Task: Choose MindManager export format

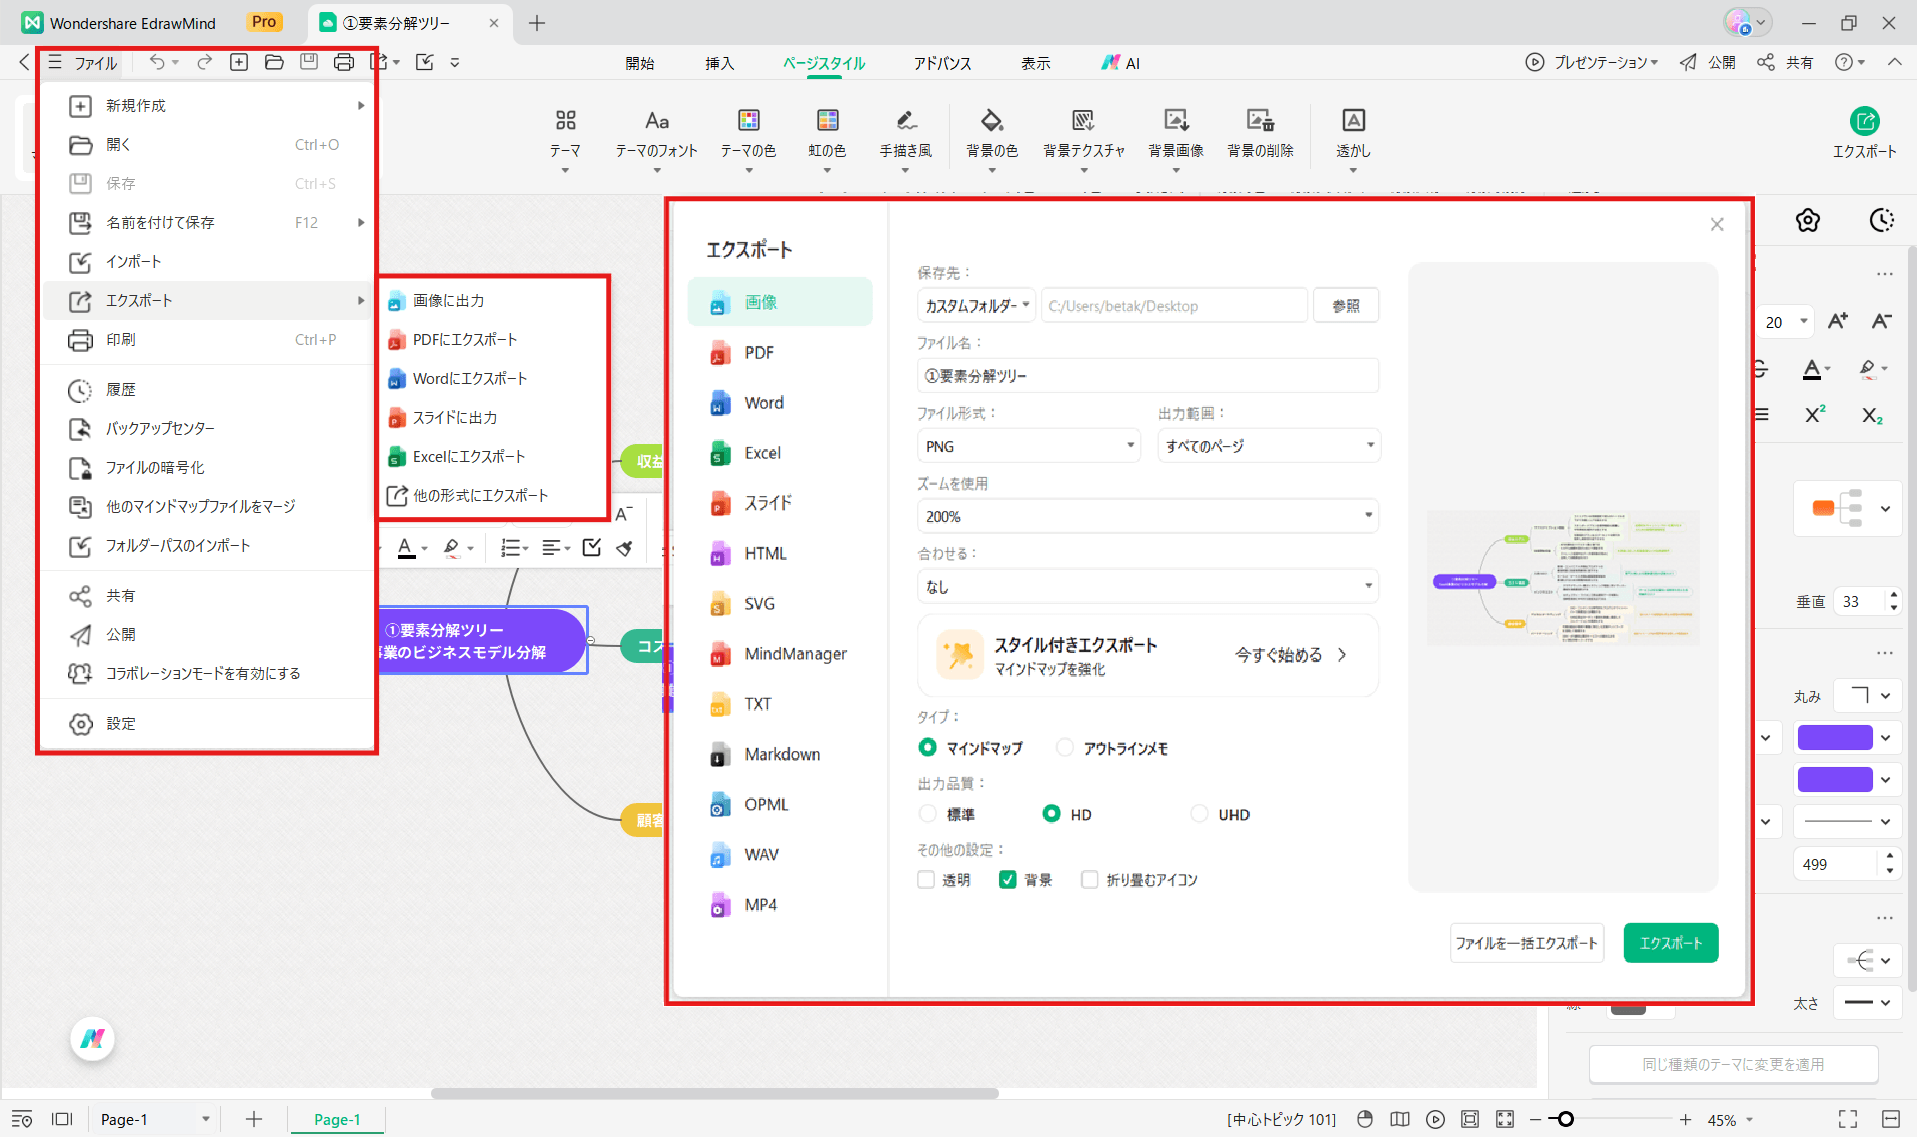Action: [x=781, y=654]
